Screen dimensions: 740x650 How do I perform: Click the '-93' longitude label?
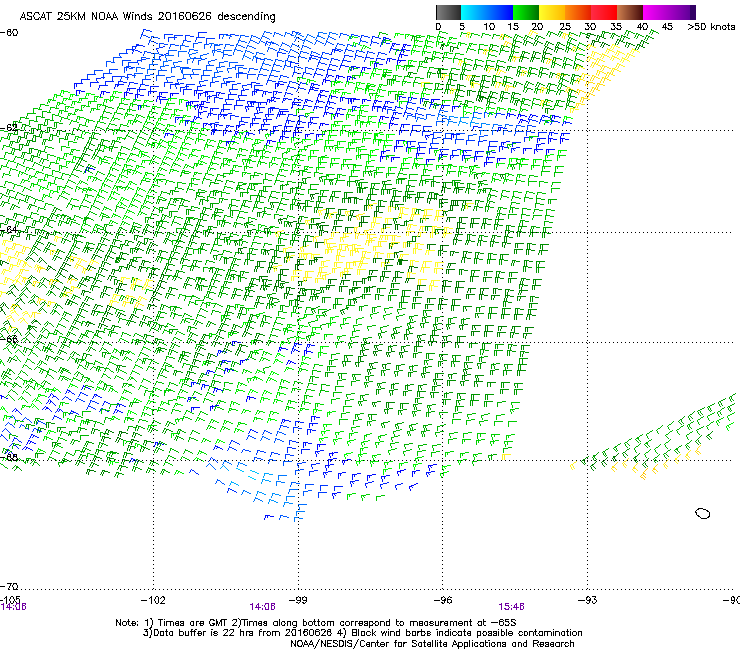(587, 600)
